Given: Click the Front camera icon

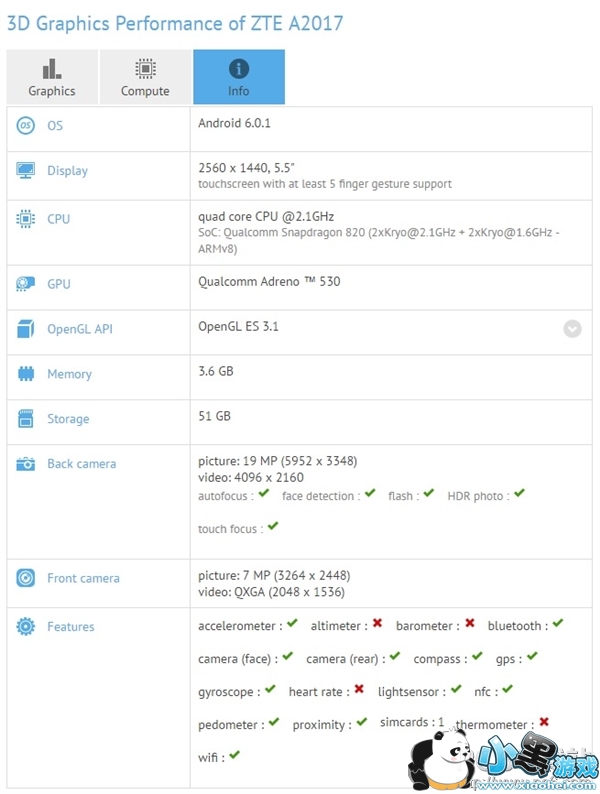Looking at the screenshot, I should 26,578.
